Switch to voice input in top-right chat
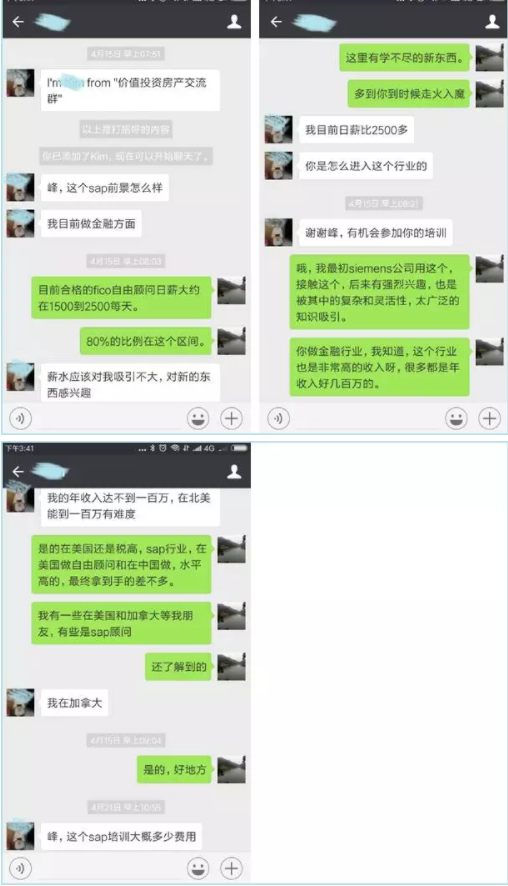This screenshot has width=508, height=886. (x=278, y=419)
